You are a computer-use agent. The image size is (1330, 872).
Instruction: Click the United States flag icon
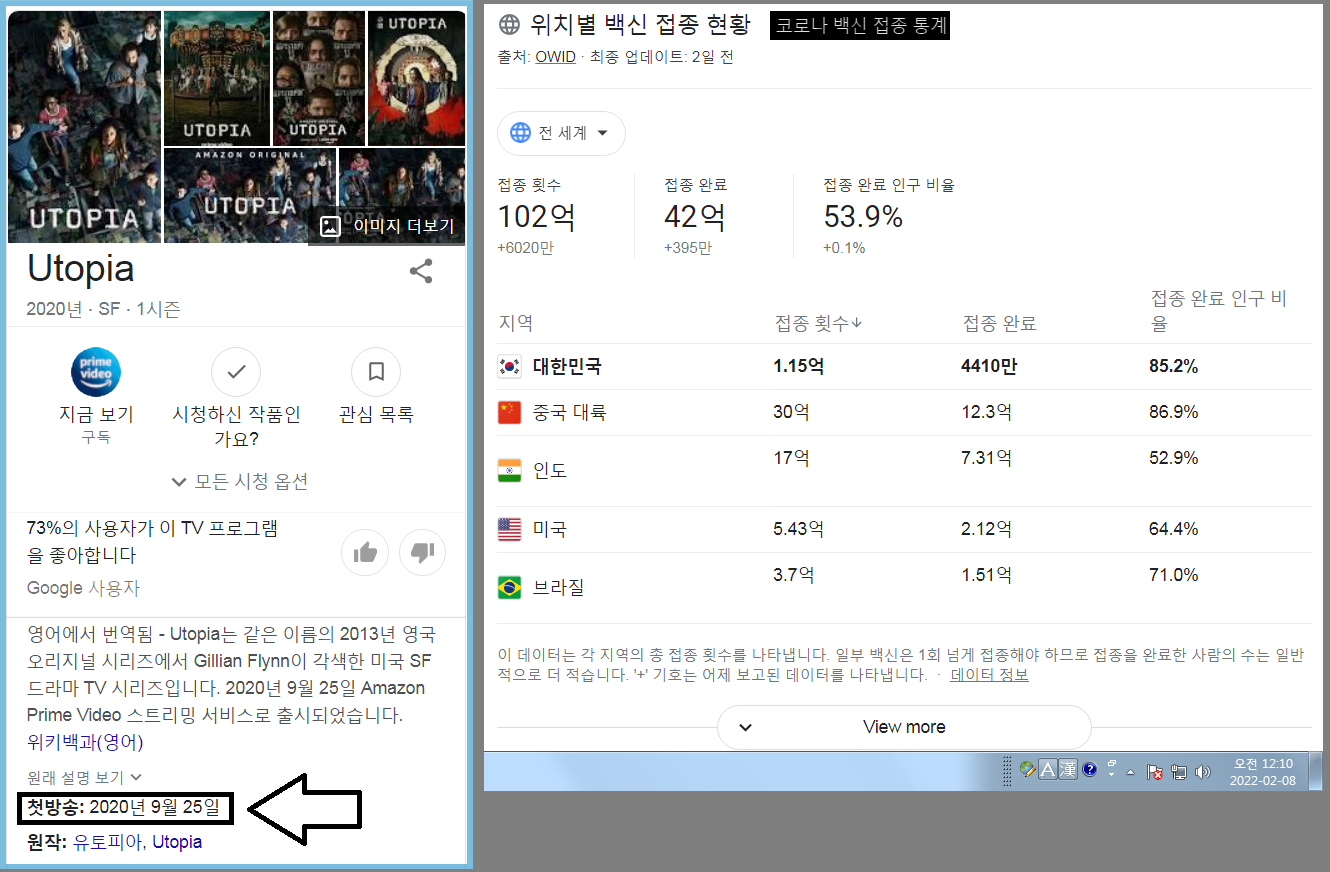tap(509, 529)
